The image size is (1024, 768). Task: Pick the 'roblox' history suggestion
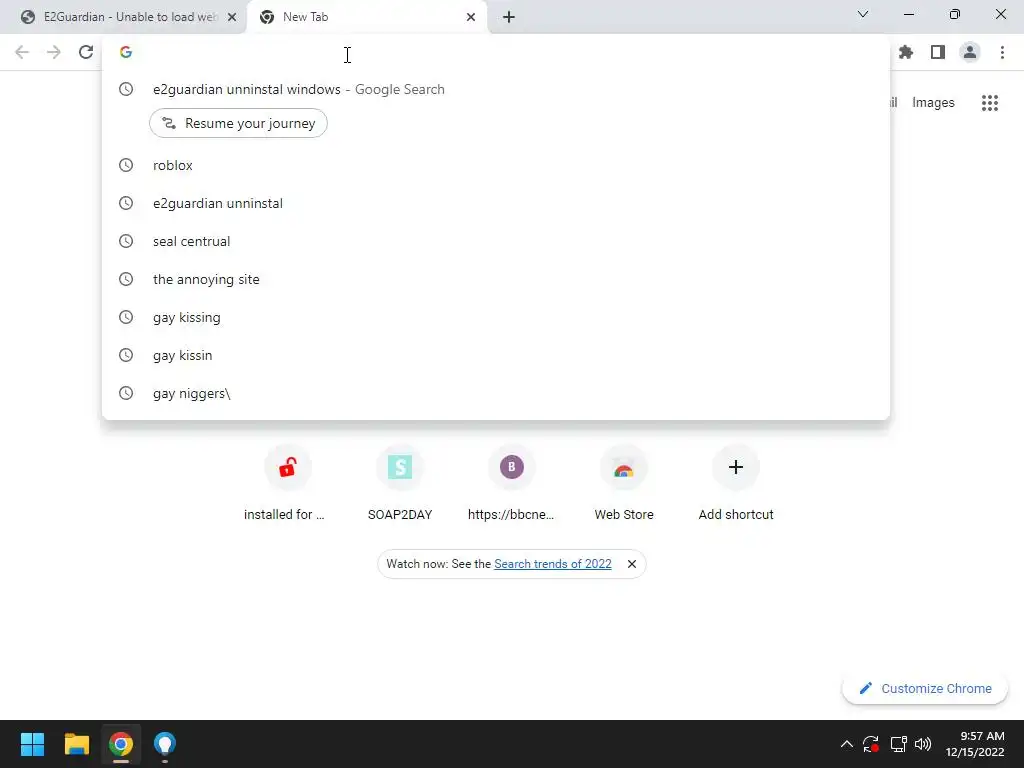click(496, 165)
